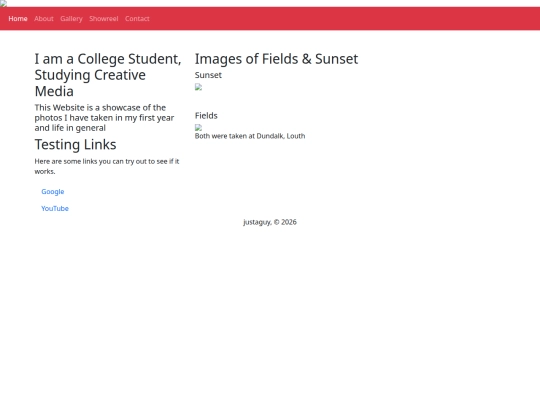Click the 'Testing Links' heading
Screen dimensions: 540x405
coord(75,144)
